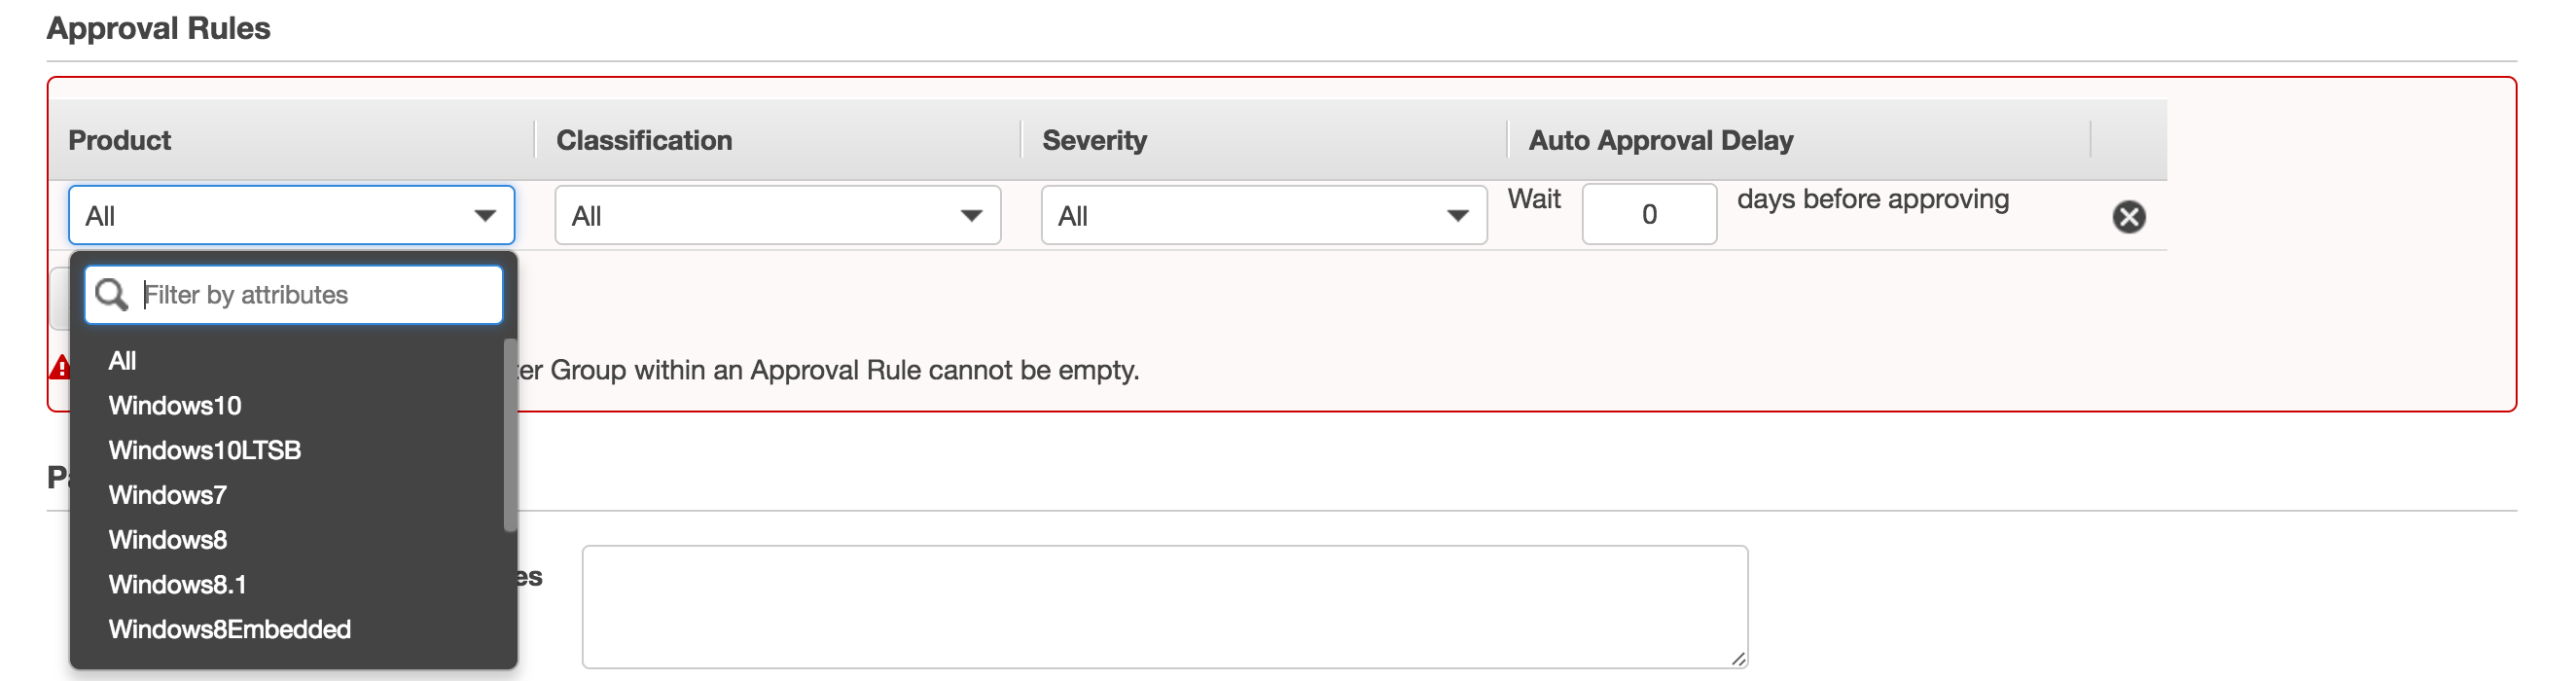Select Windows7 product option
Viewport: 2576px width, 681px height.
click(168, 495)
